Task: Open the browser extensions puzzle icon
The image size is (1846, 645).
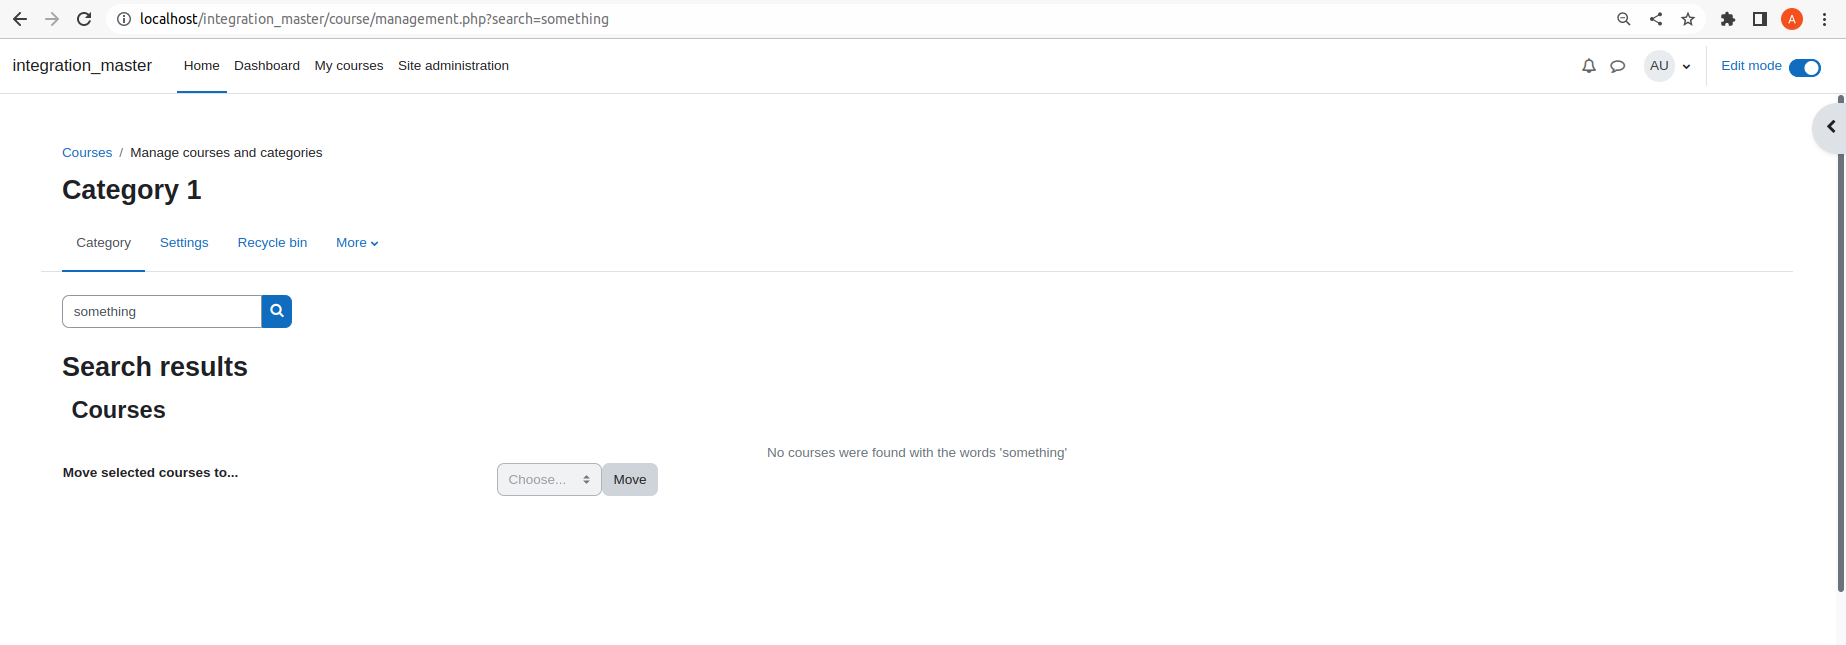Action: click(x=1727, y=19)
